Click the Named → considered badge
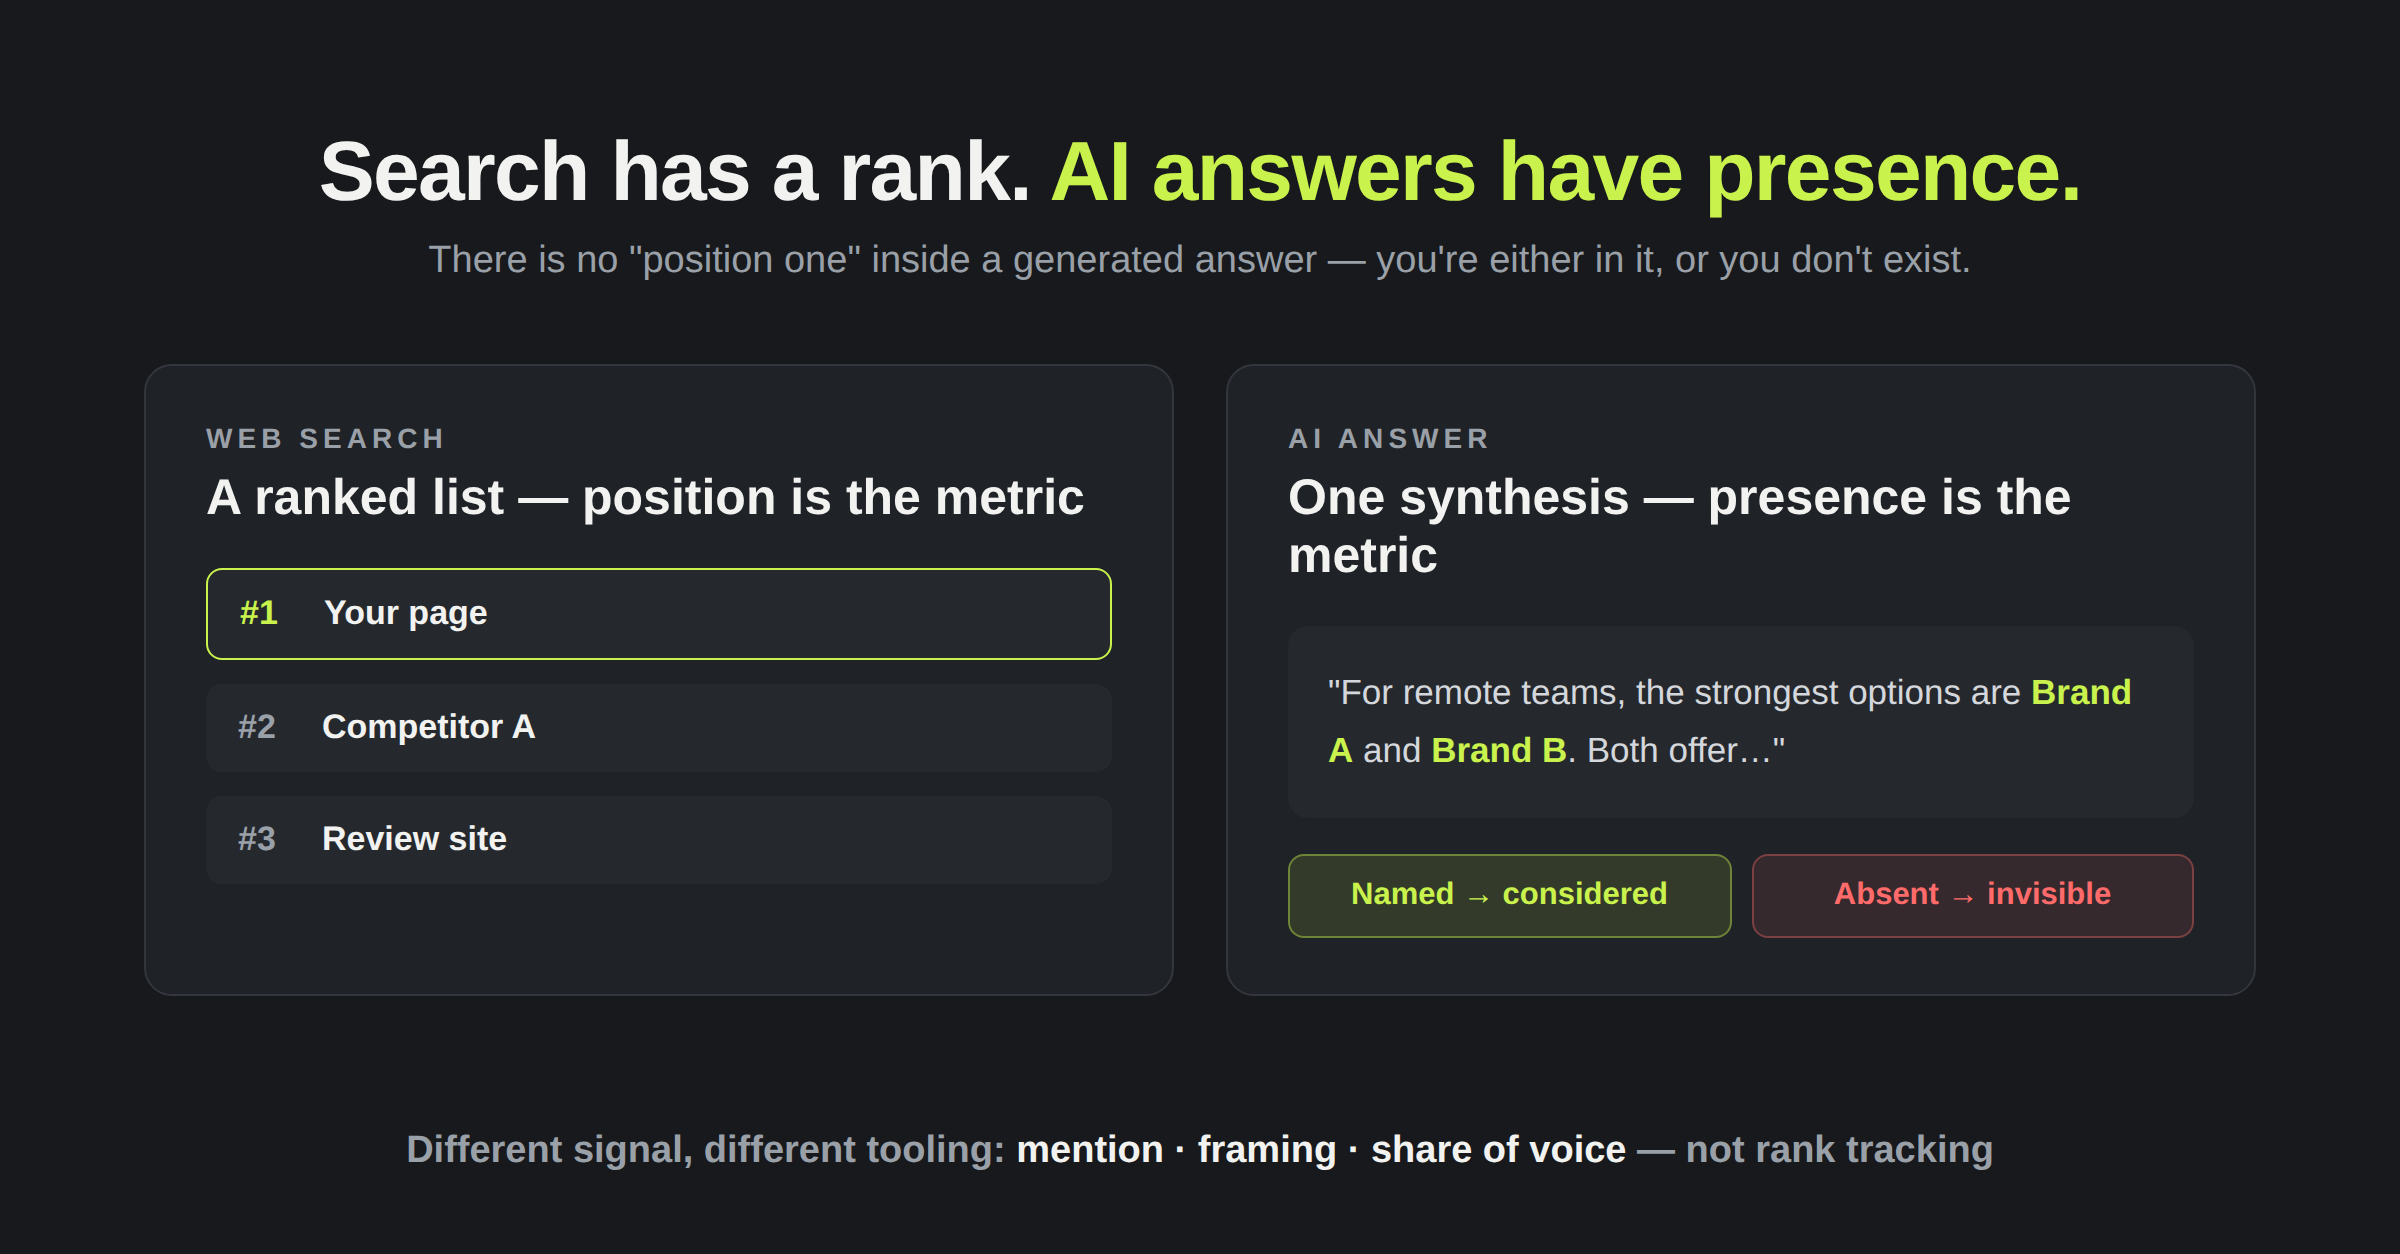This screenshot has width=2400, height=1254. [x=1509, y=895]
